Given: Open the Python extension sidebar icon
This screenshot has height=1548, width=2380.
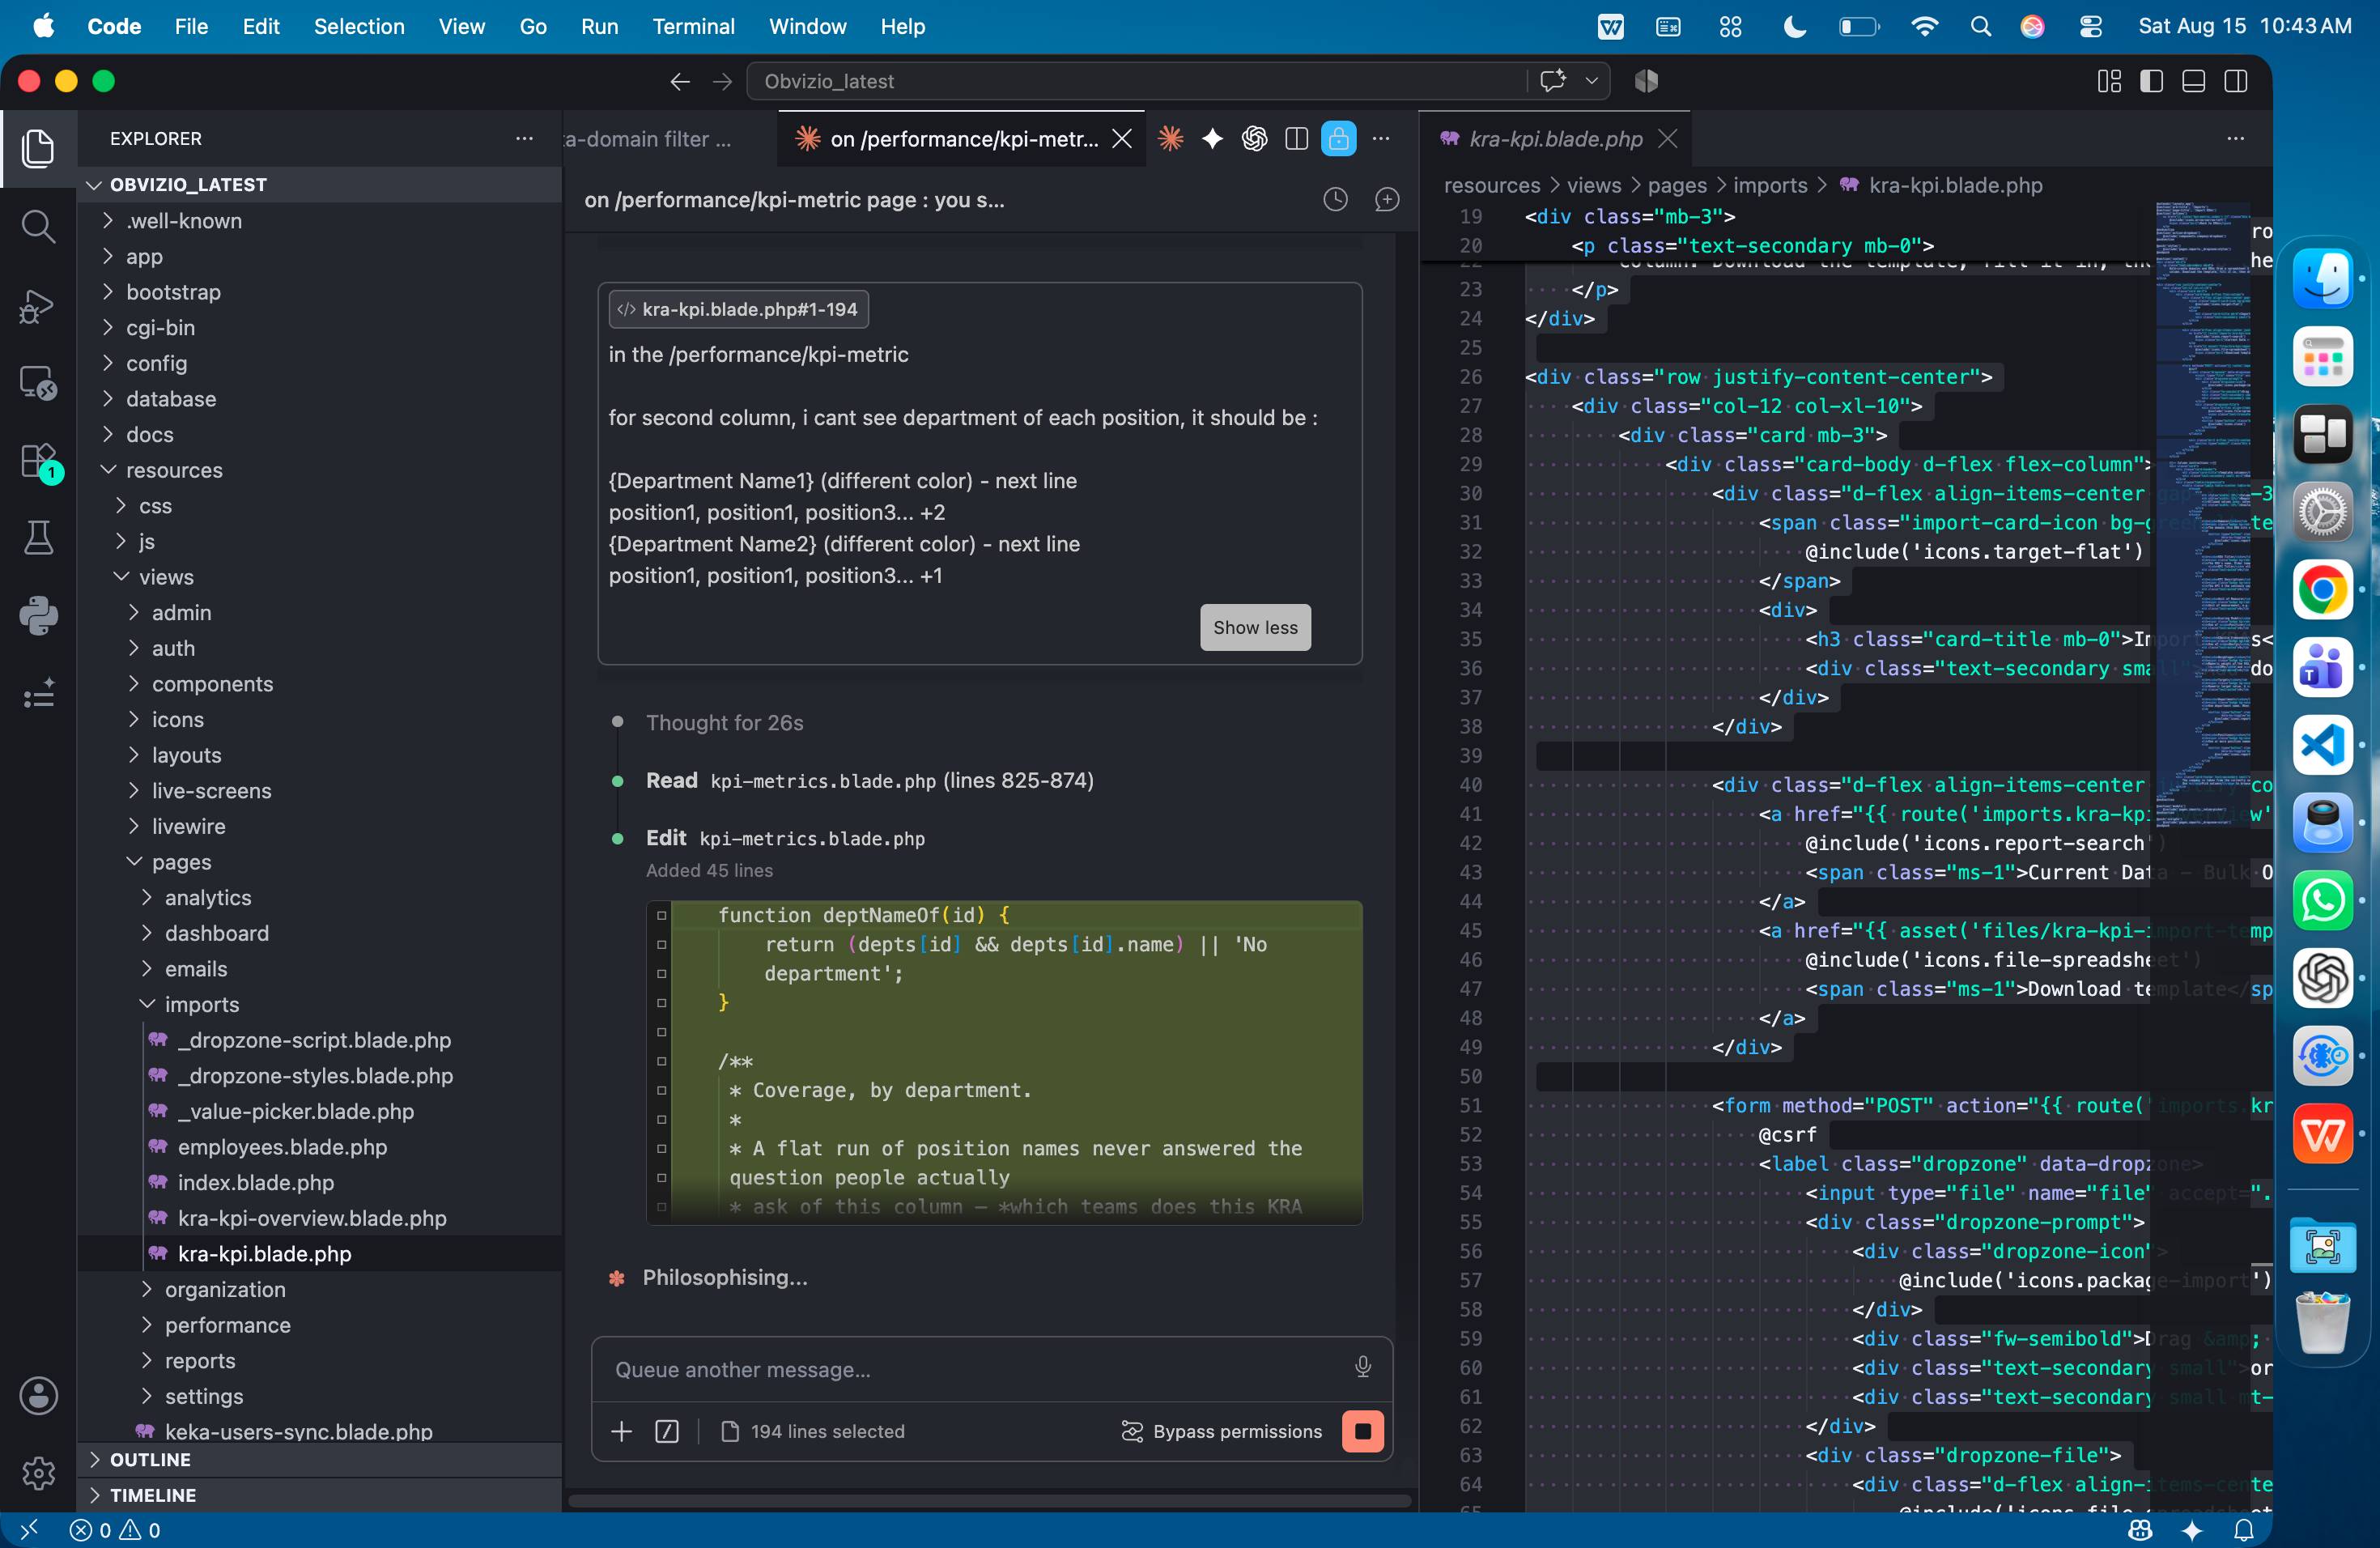Looking at the screenshot, I should [x=38, y=616].
